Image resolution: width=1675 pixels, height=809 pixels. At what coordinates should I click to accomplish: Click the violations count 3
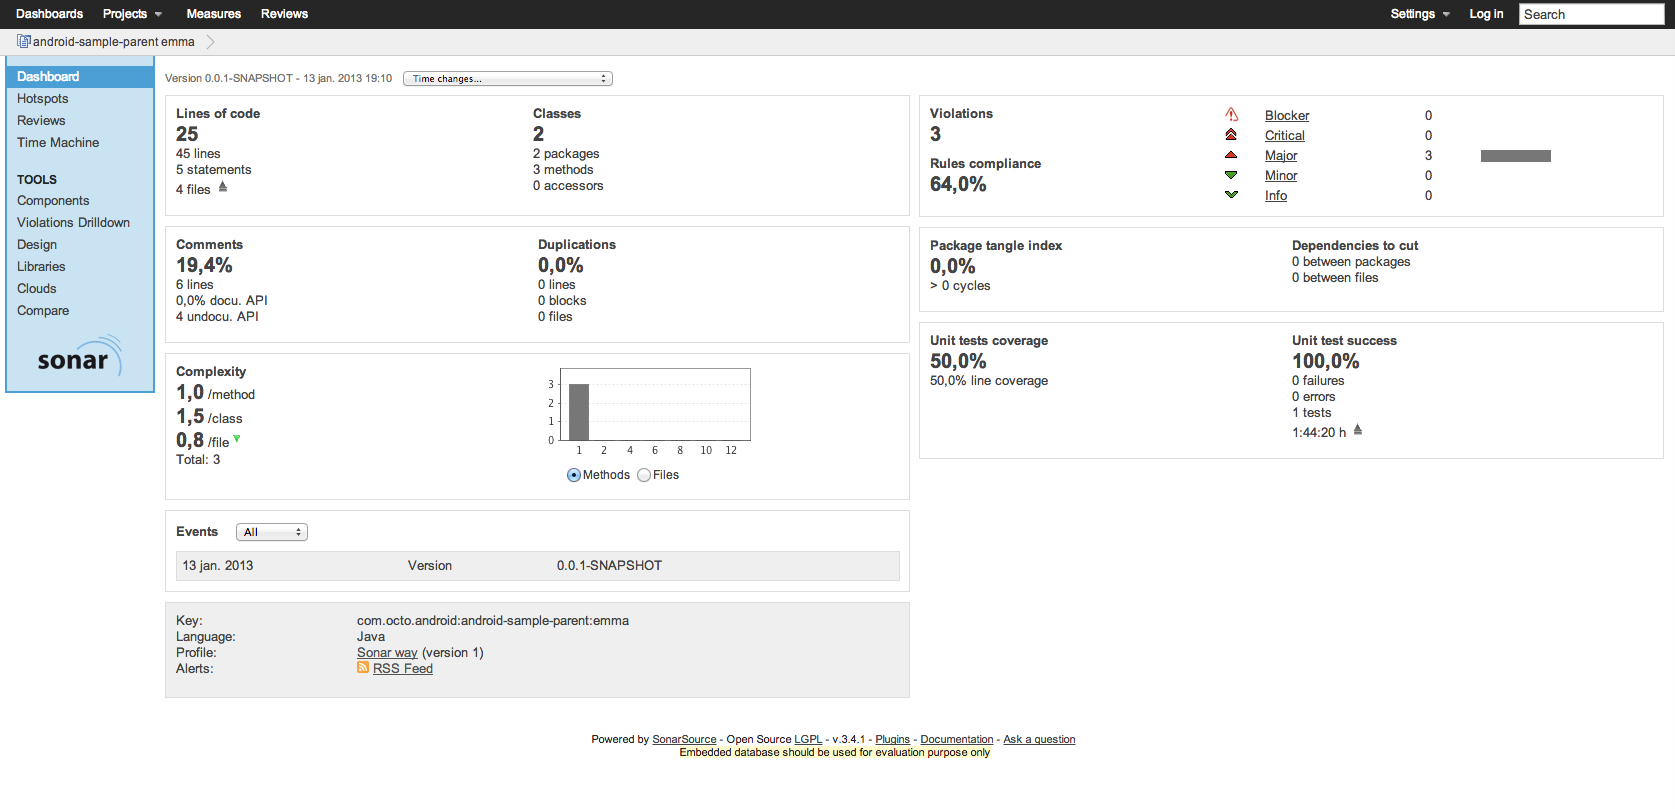[x=936, y=134]
